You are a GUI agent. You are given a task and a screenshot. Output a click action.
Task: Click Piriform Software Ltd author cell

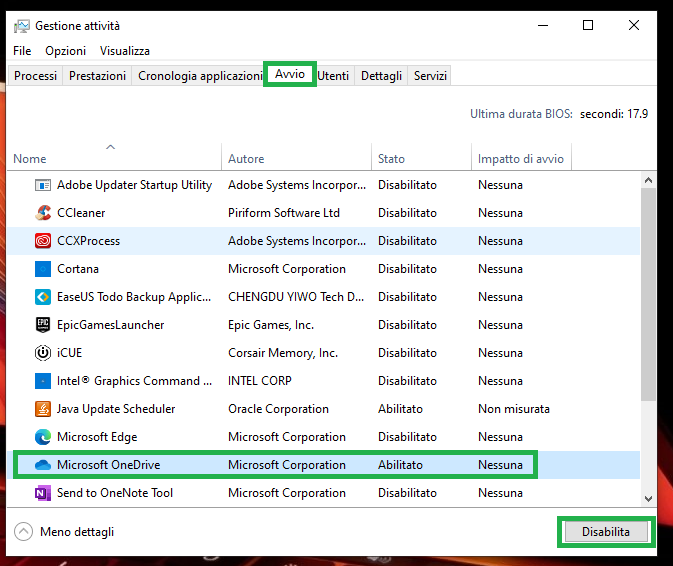pyautogui.click(x=284, y=213)
